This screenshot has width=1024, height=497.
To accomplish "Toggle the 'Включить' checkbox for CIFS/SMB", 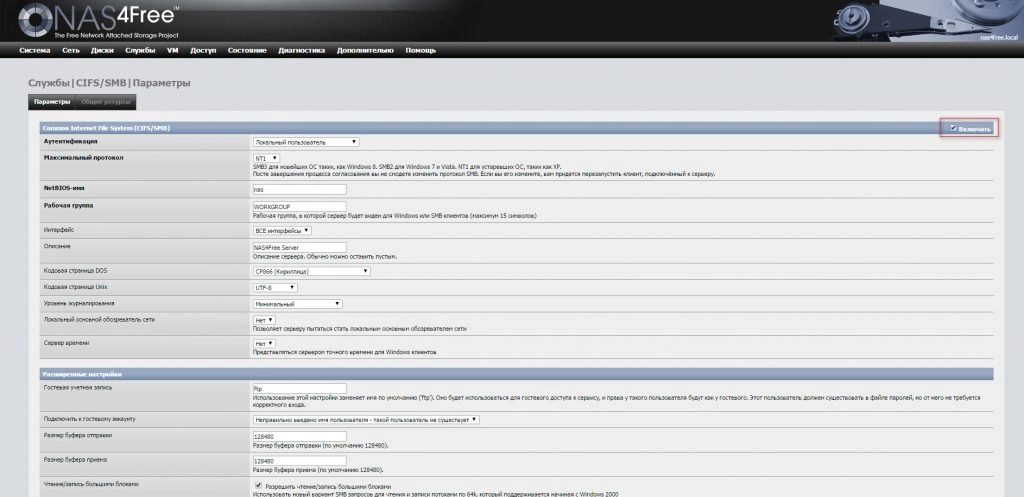I will (954, 129).
